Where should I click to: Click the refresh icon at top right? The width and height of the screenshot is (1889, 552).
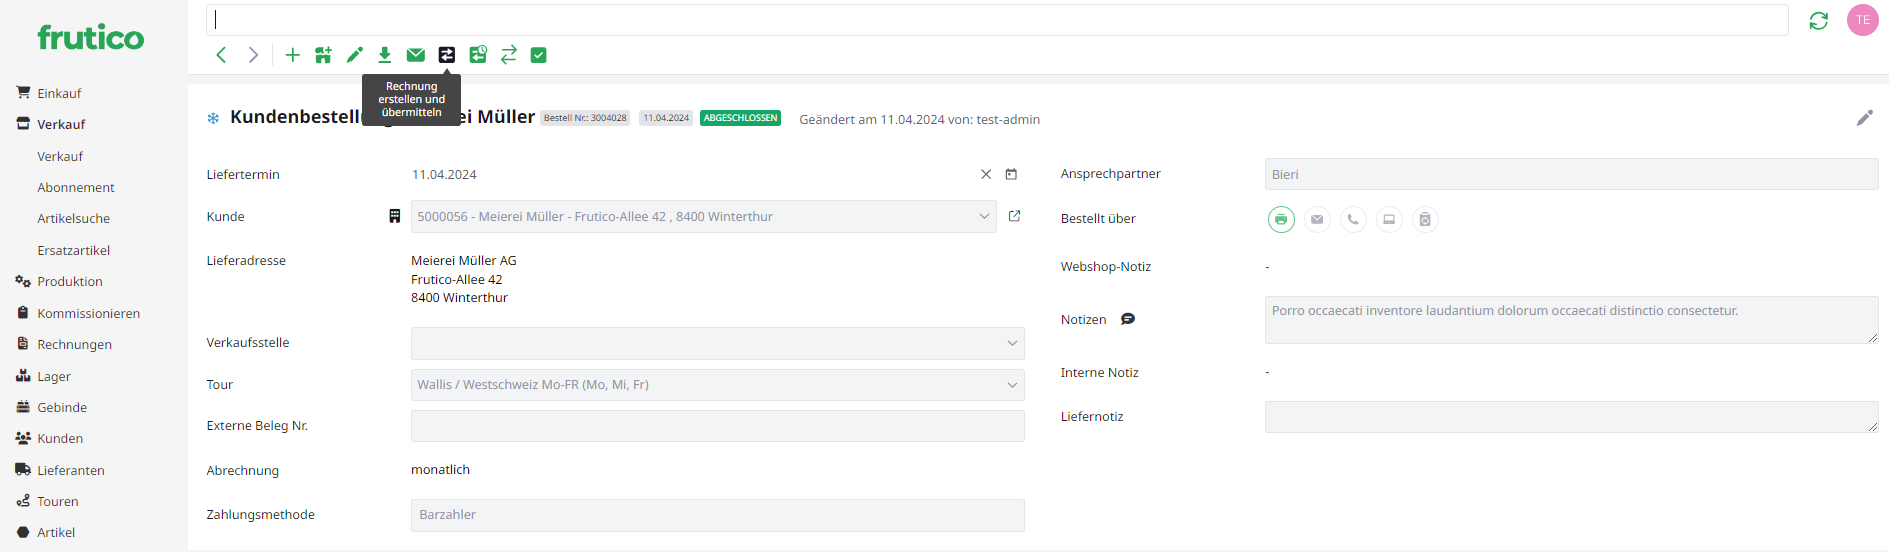(1818, 20)
